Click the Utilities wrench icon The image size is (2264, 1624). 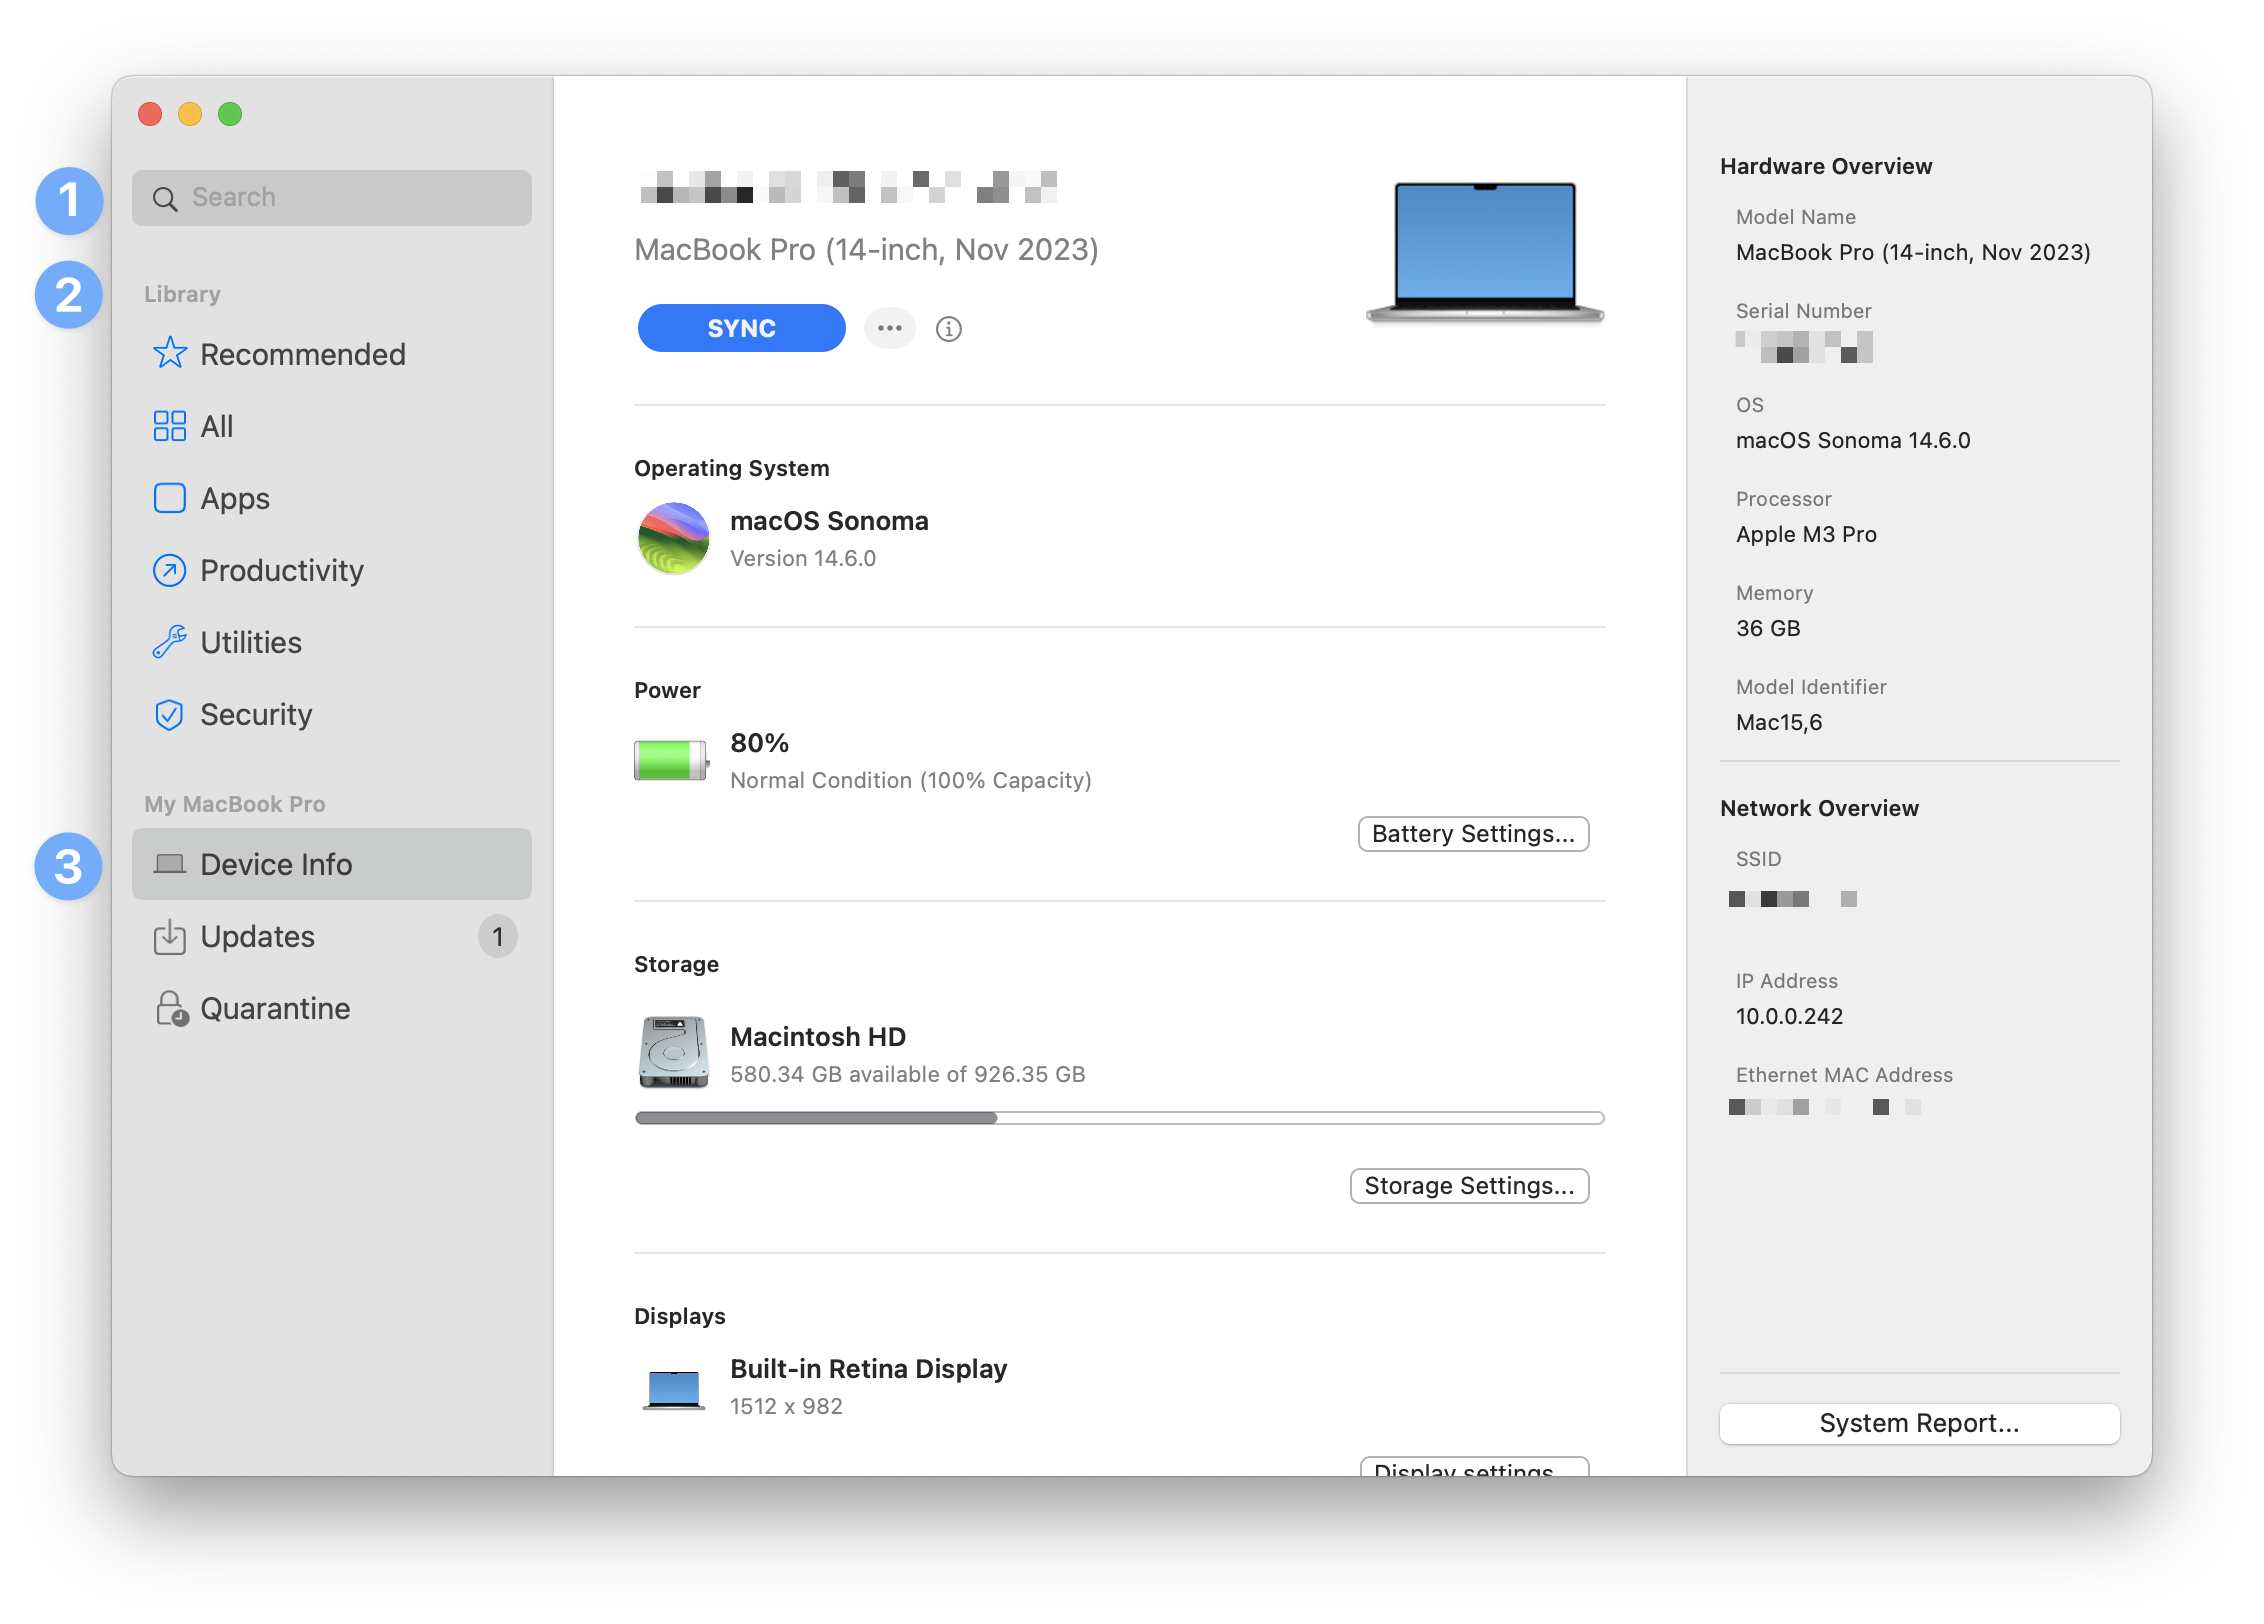pyautogui.click(x=169, y=642)
